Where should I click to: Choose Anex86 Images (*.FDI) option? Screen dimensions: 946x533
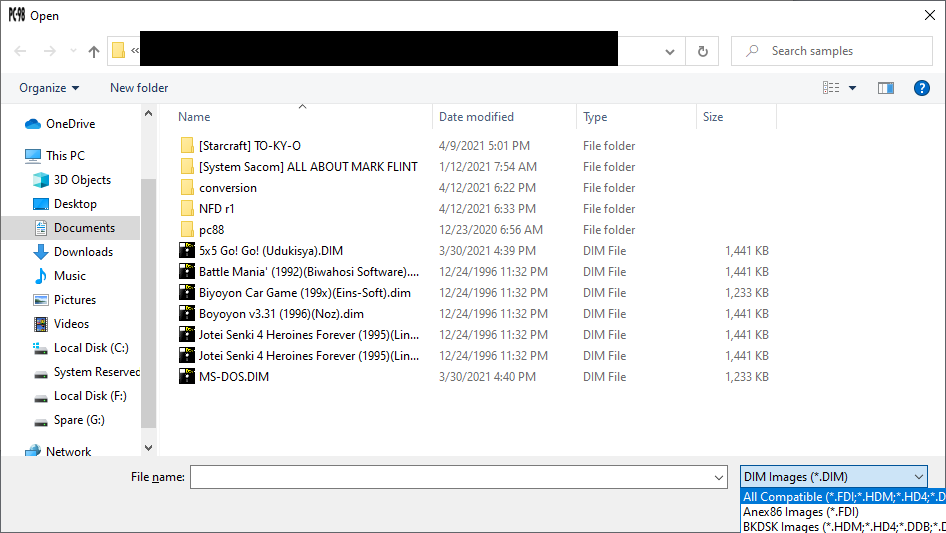coord(843,512)
